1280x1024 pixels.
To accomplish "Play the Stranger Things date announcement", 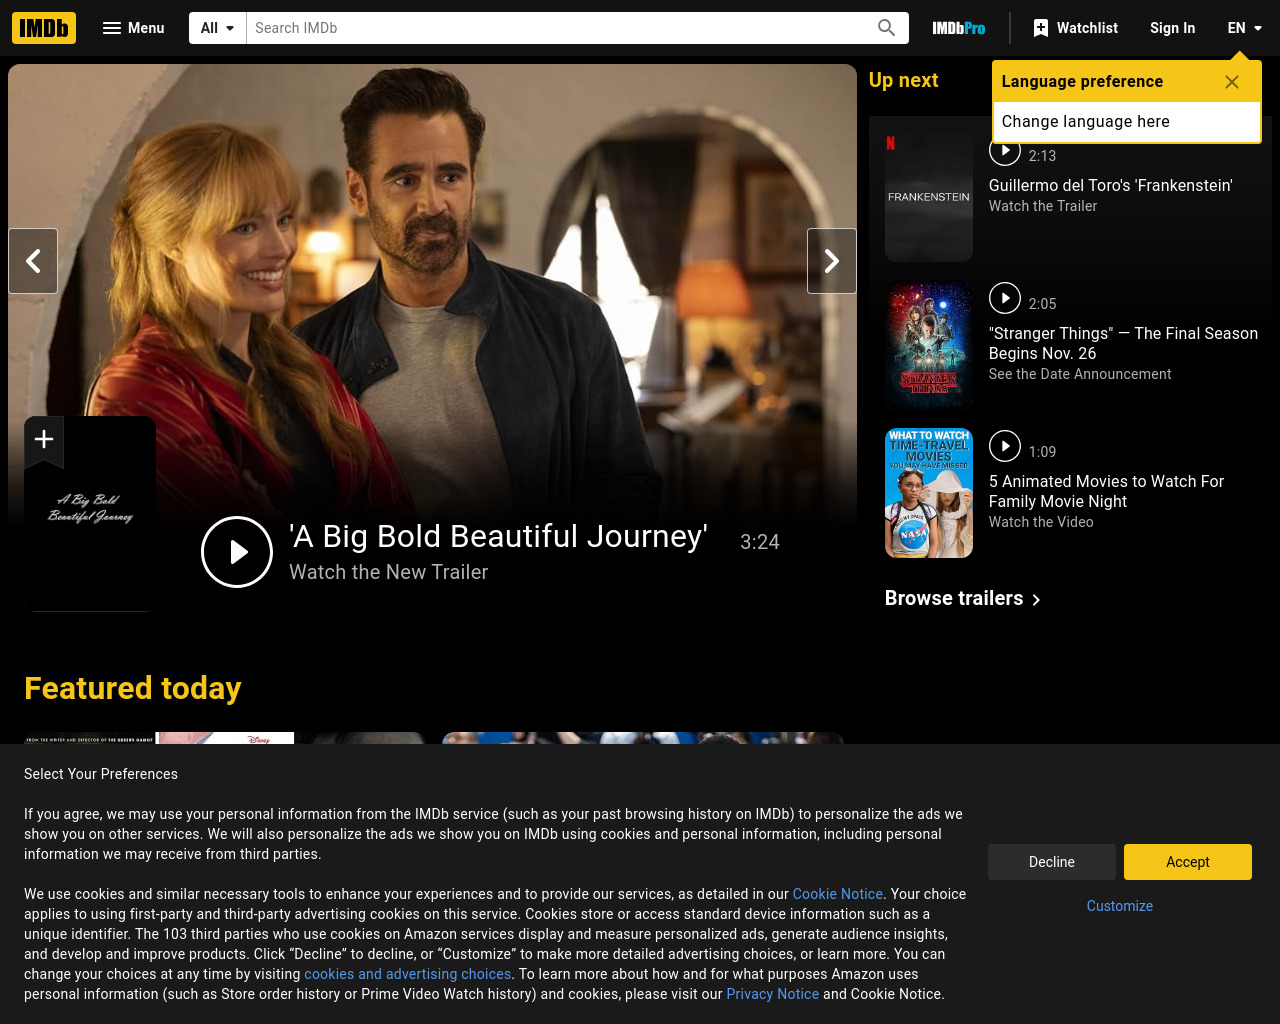I will pyautogui.click(x=1005, y=298).
